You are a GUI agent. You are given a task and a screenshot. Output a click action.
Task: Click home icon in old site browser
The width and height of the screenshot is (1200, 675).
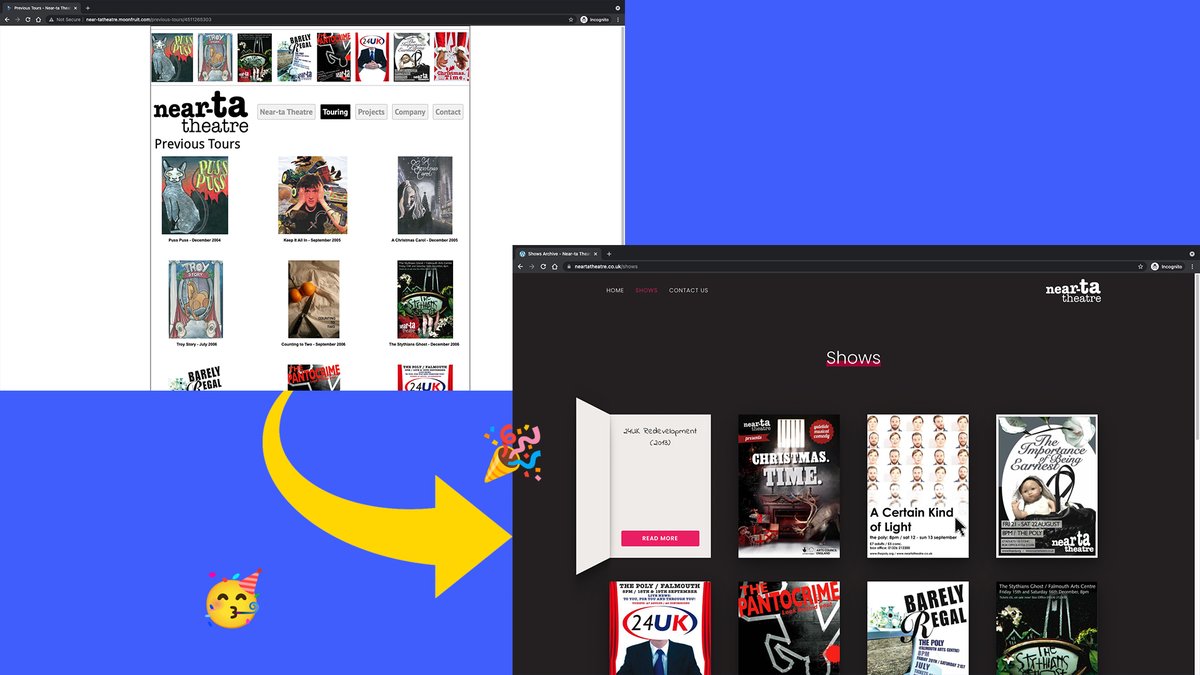(38, 19)
